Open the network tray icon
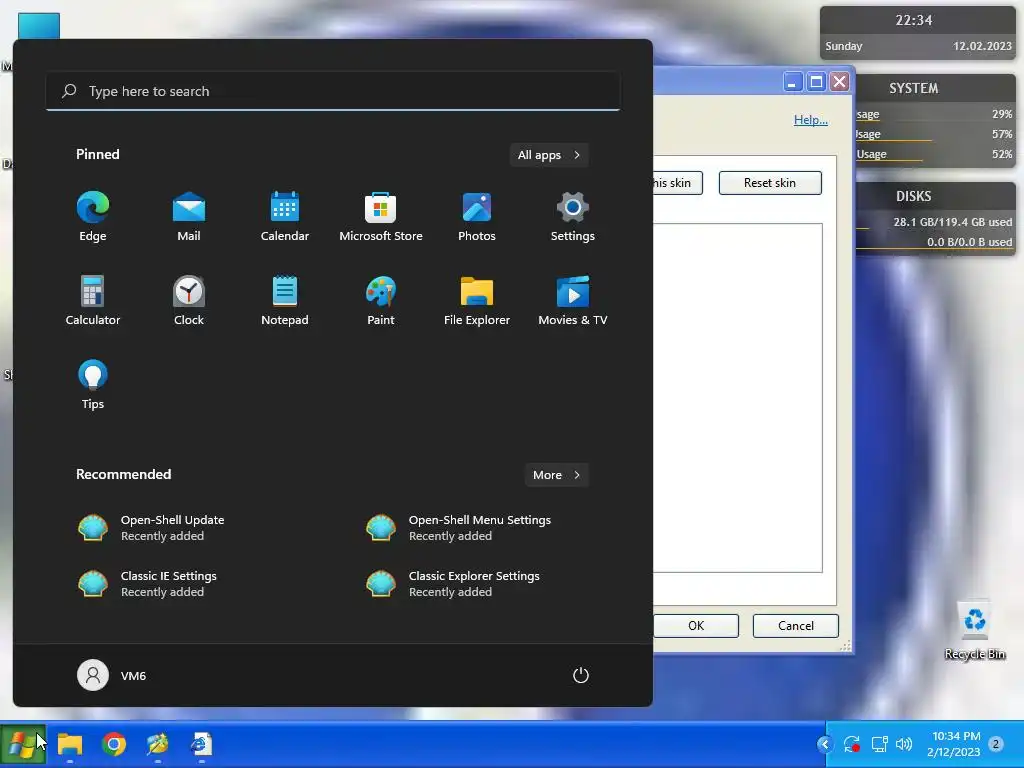This screenshot has height=768, width=1024. [x=879, y=744]
